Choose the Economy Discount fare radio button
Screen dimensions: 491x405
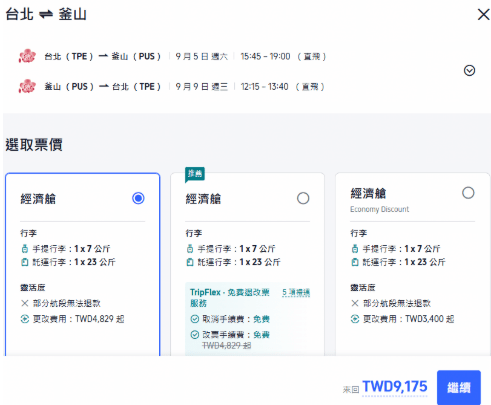(x=468, y=193)
